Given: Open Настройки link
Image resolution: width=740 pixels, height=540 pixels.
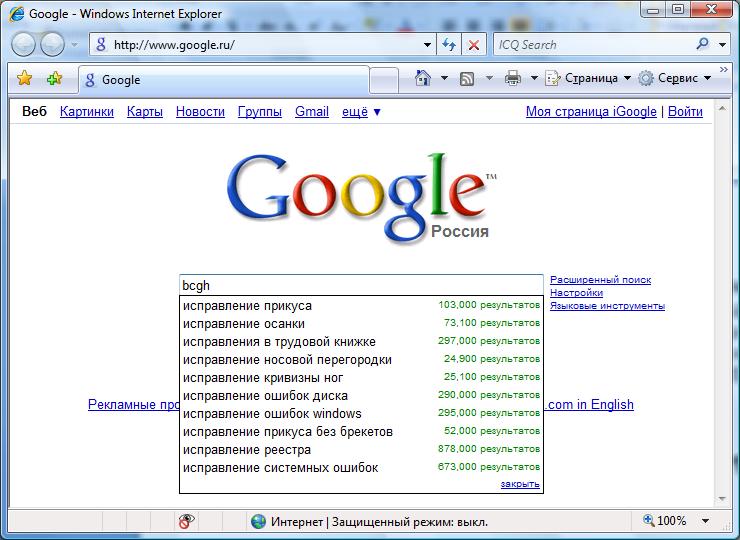Looking at the screenshot, I should [x=576, y=293].
